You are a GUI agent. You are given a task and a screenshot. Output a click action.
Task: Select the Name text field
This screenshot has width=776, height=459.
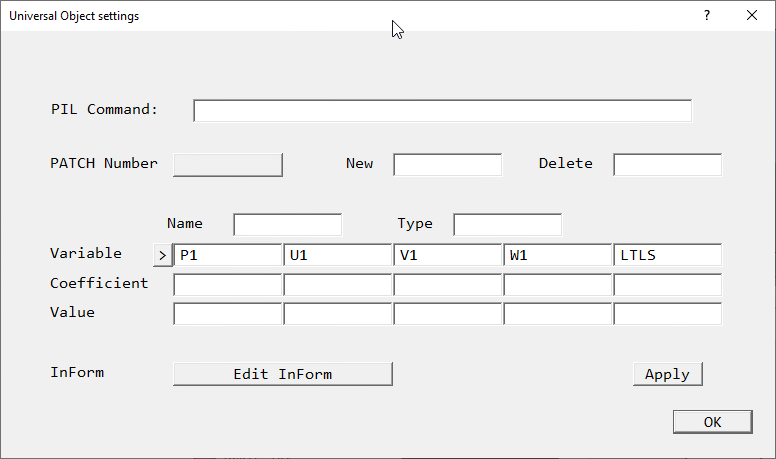pos(287,224)
